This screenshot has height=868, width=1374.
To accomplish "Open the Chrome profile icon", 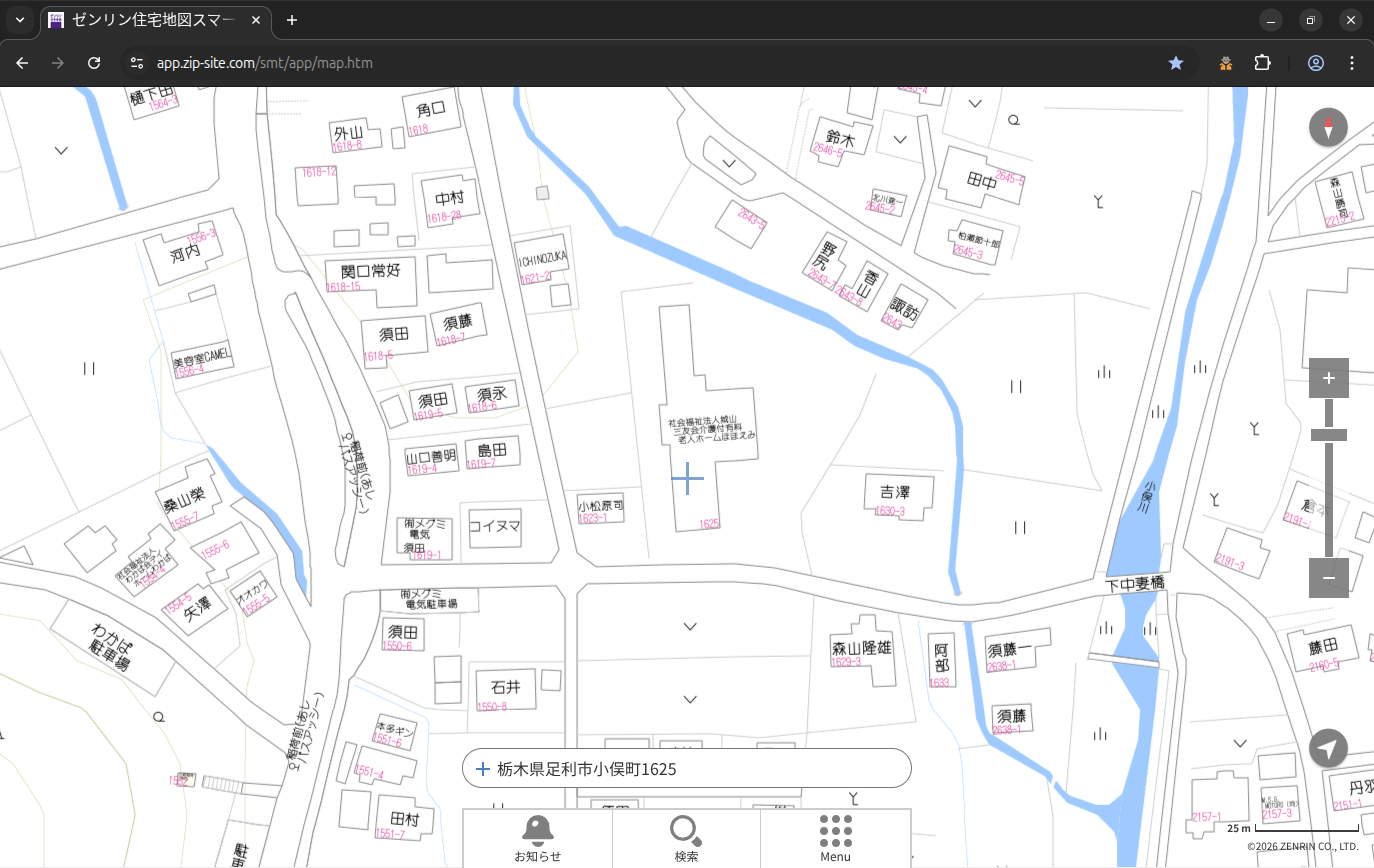I will coord(1315,63).
